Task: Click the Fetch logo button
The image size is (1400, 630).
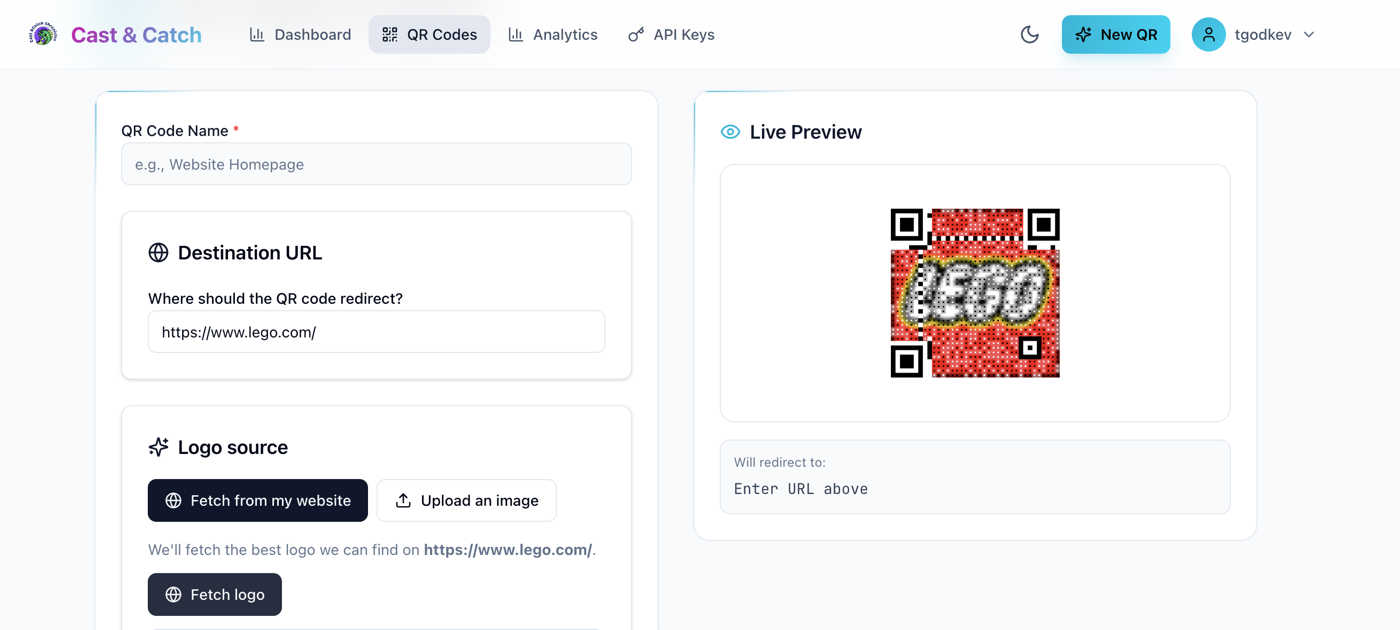Action: click(215, 594)
